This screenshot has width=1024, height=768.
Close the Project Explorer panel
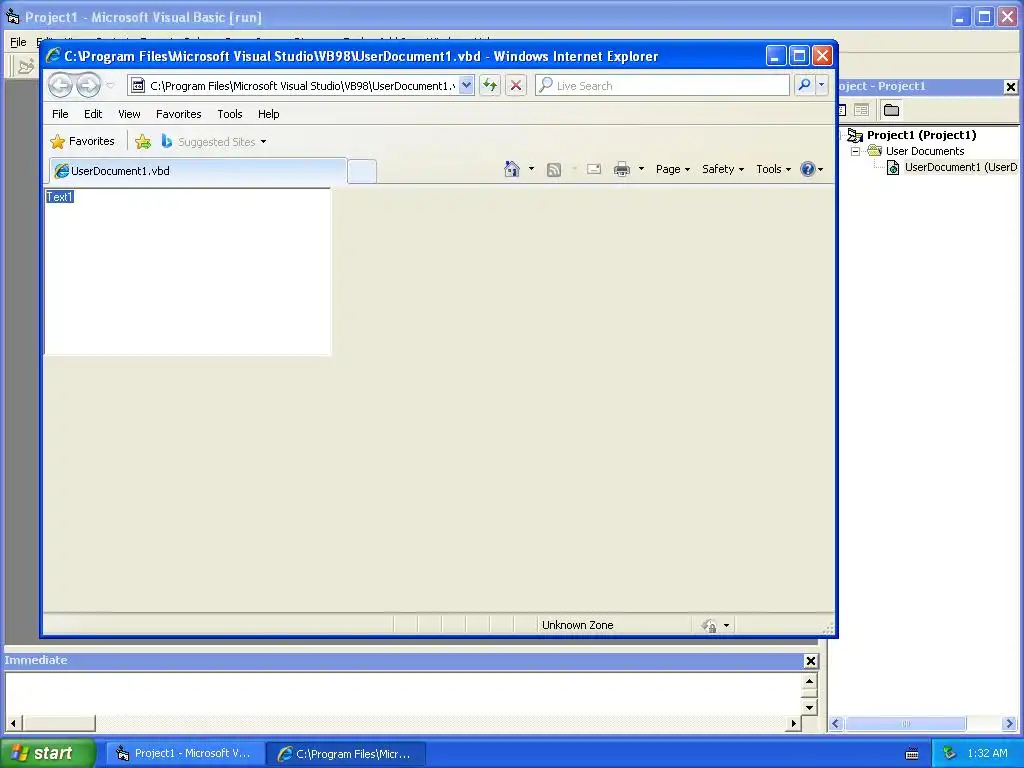click(x=1010, y=86)
